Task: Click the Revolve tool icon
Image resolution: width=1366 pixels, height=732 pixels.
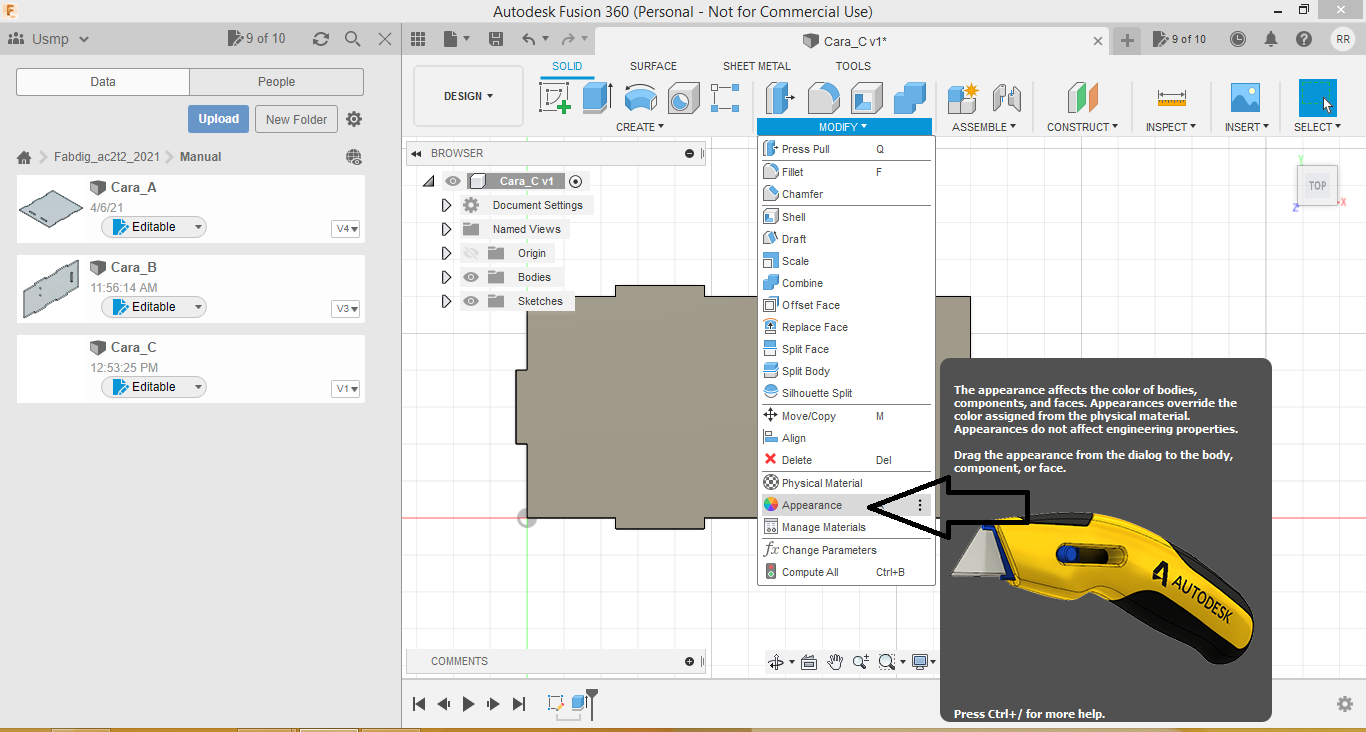Action: (x=640, y=98)
